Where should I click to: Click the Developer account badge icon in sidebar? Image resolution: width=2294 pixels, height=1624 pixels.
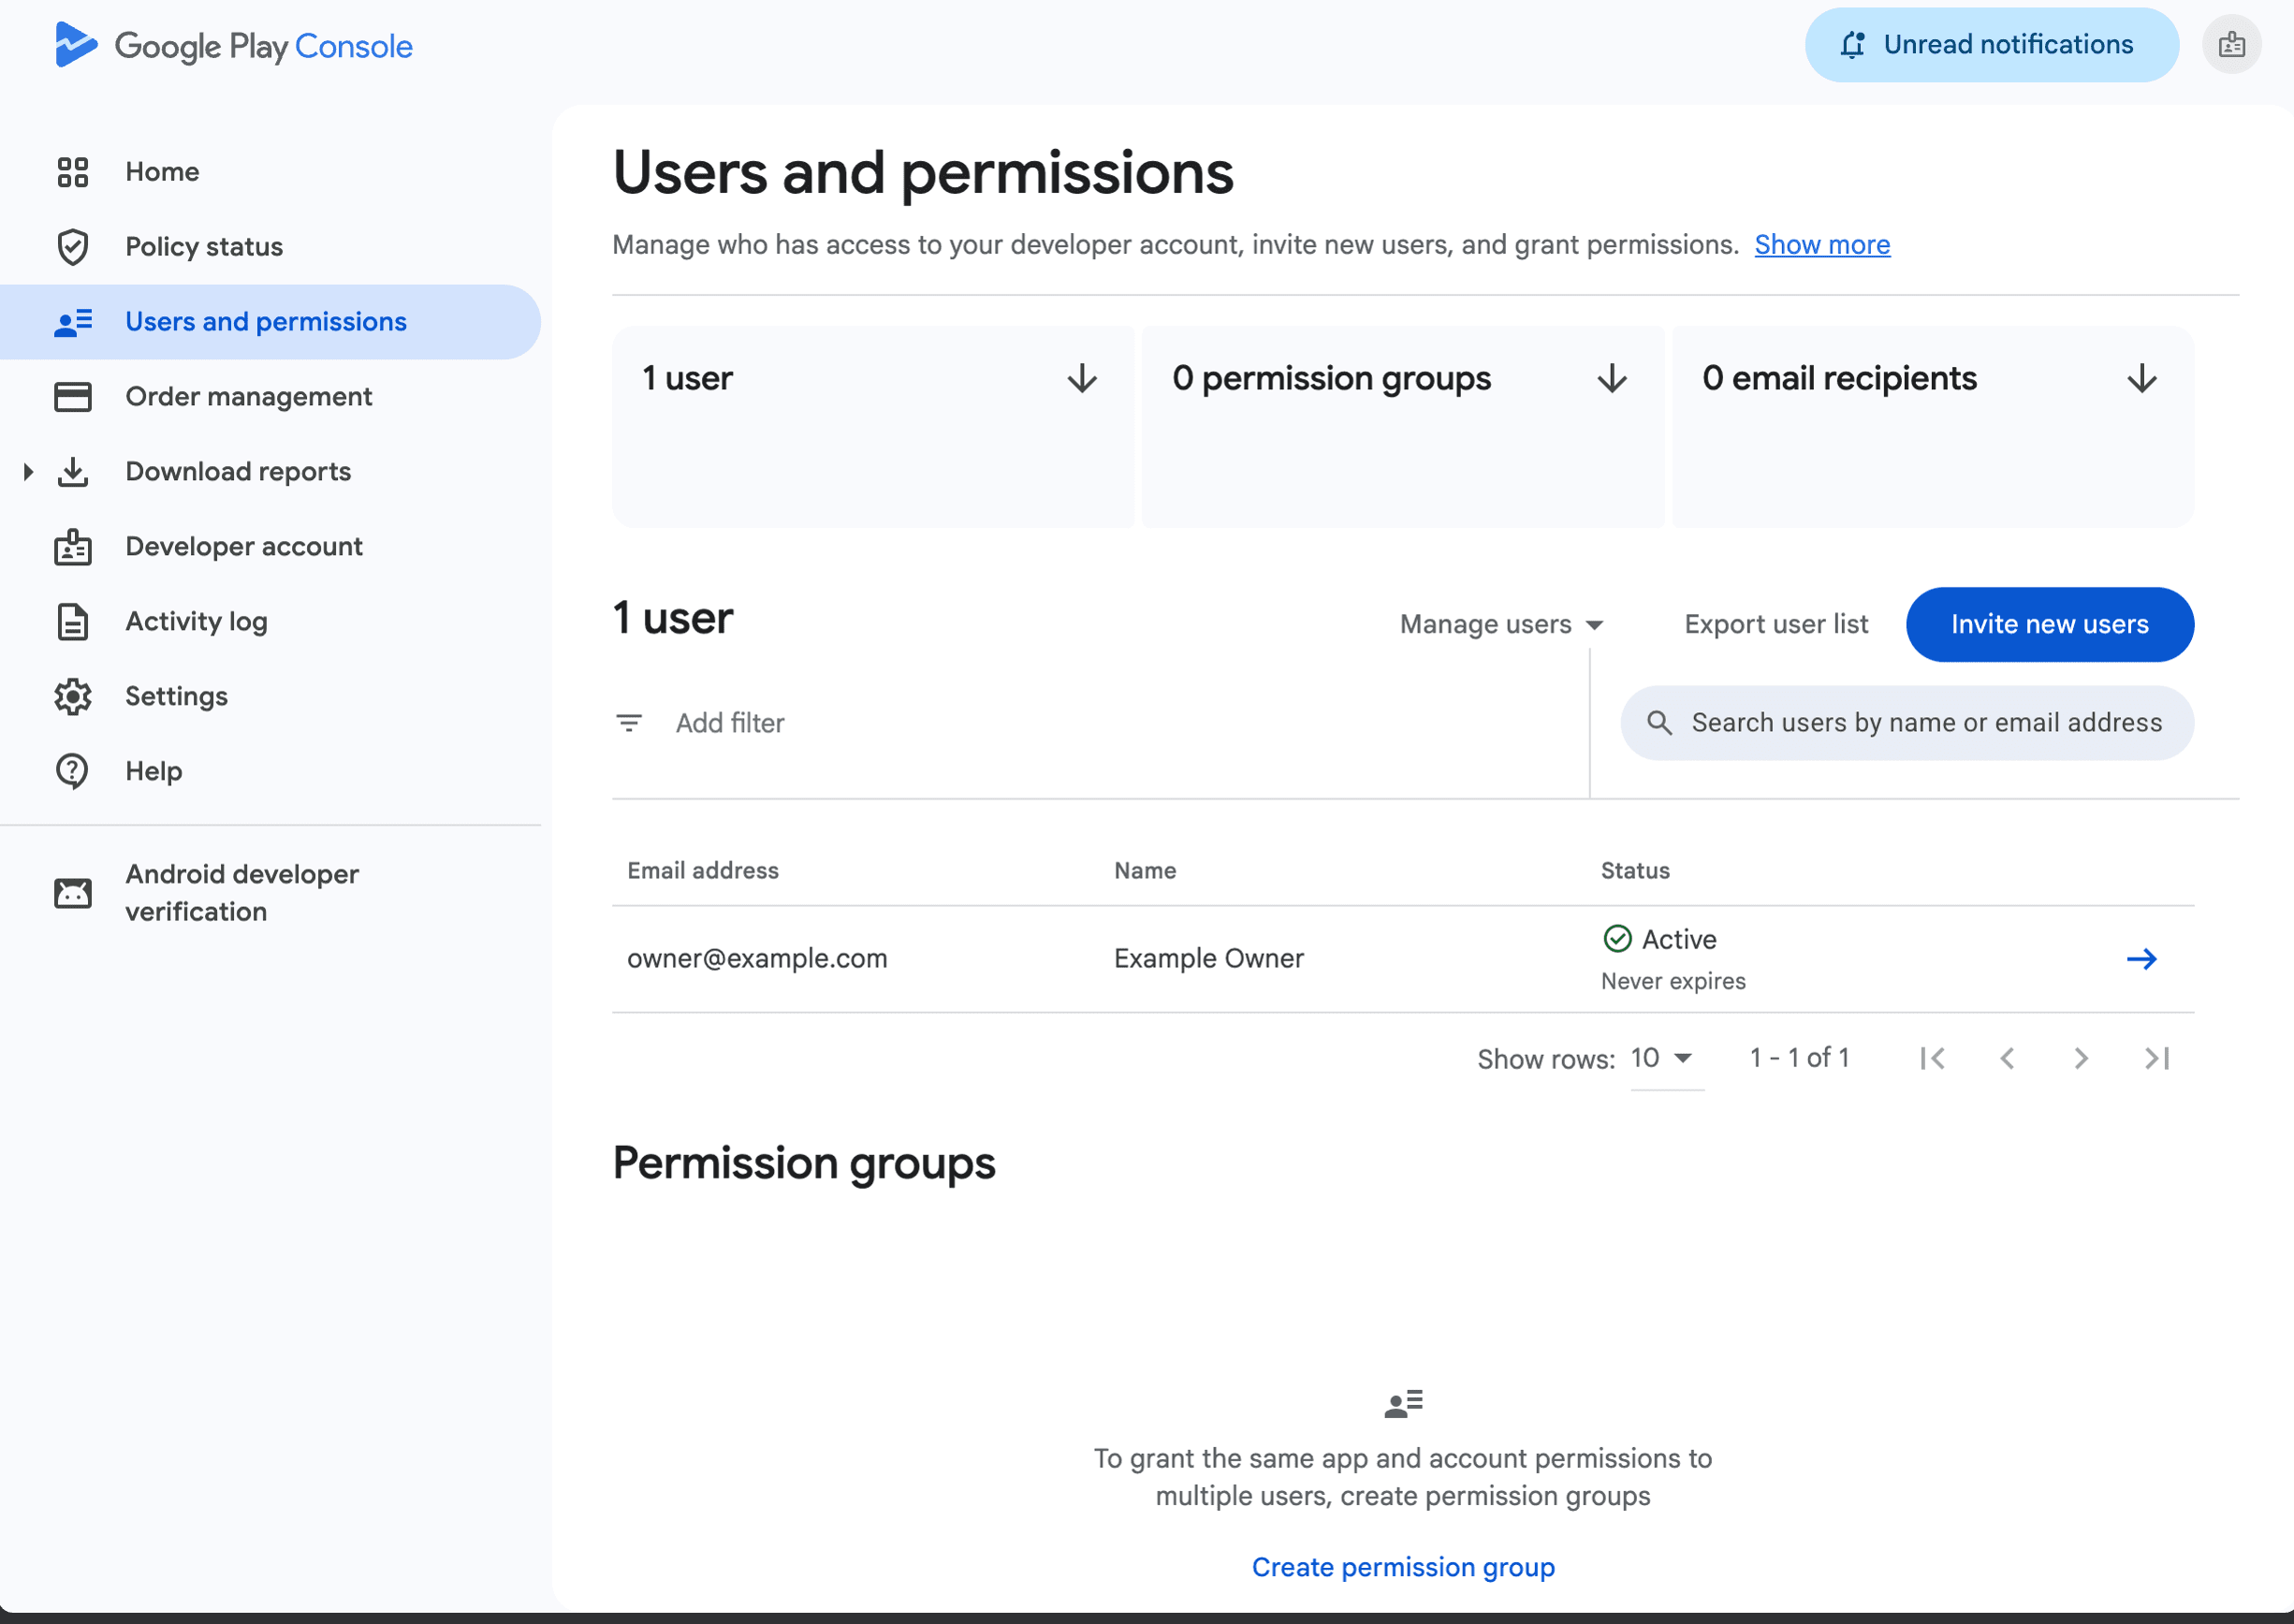72,547
